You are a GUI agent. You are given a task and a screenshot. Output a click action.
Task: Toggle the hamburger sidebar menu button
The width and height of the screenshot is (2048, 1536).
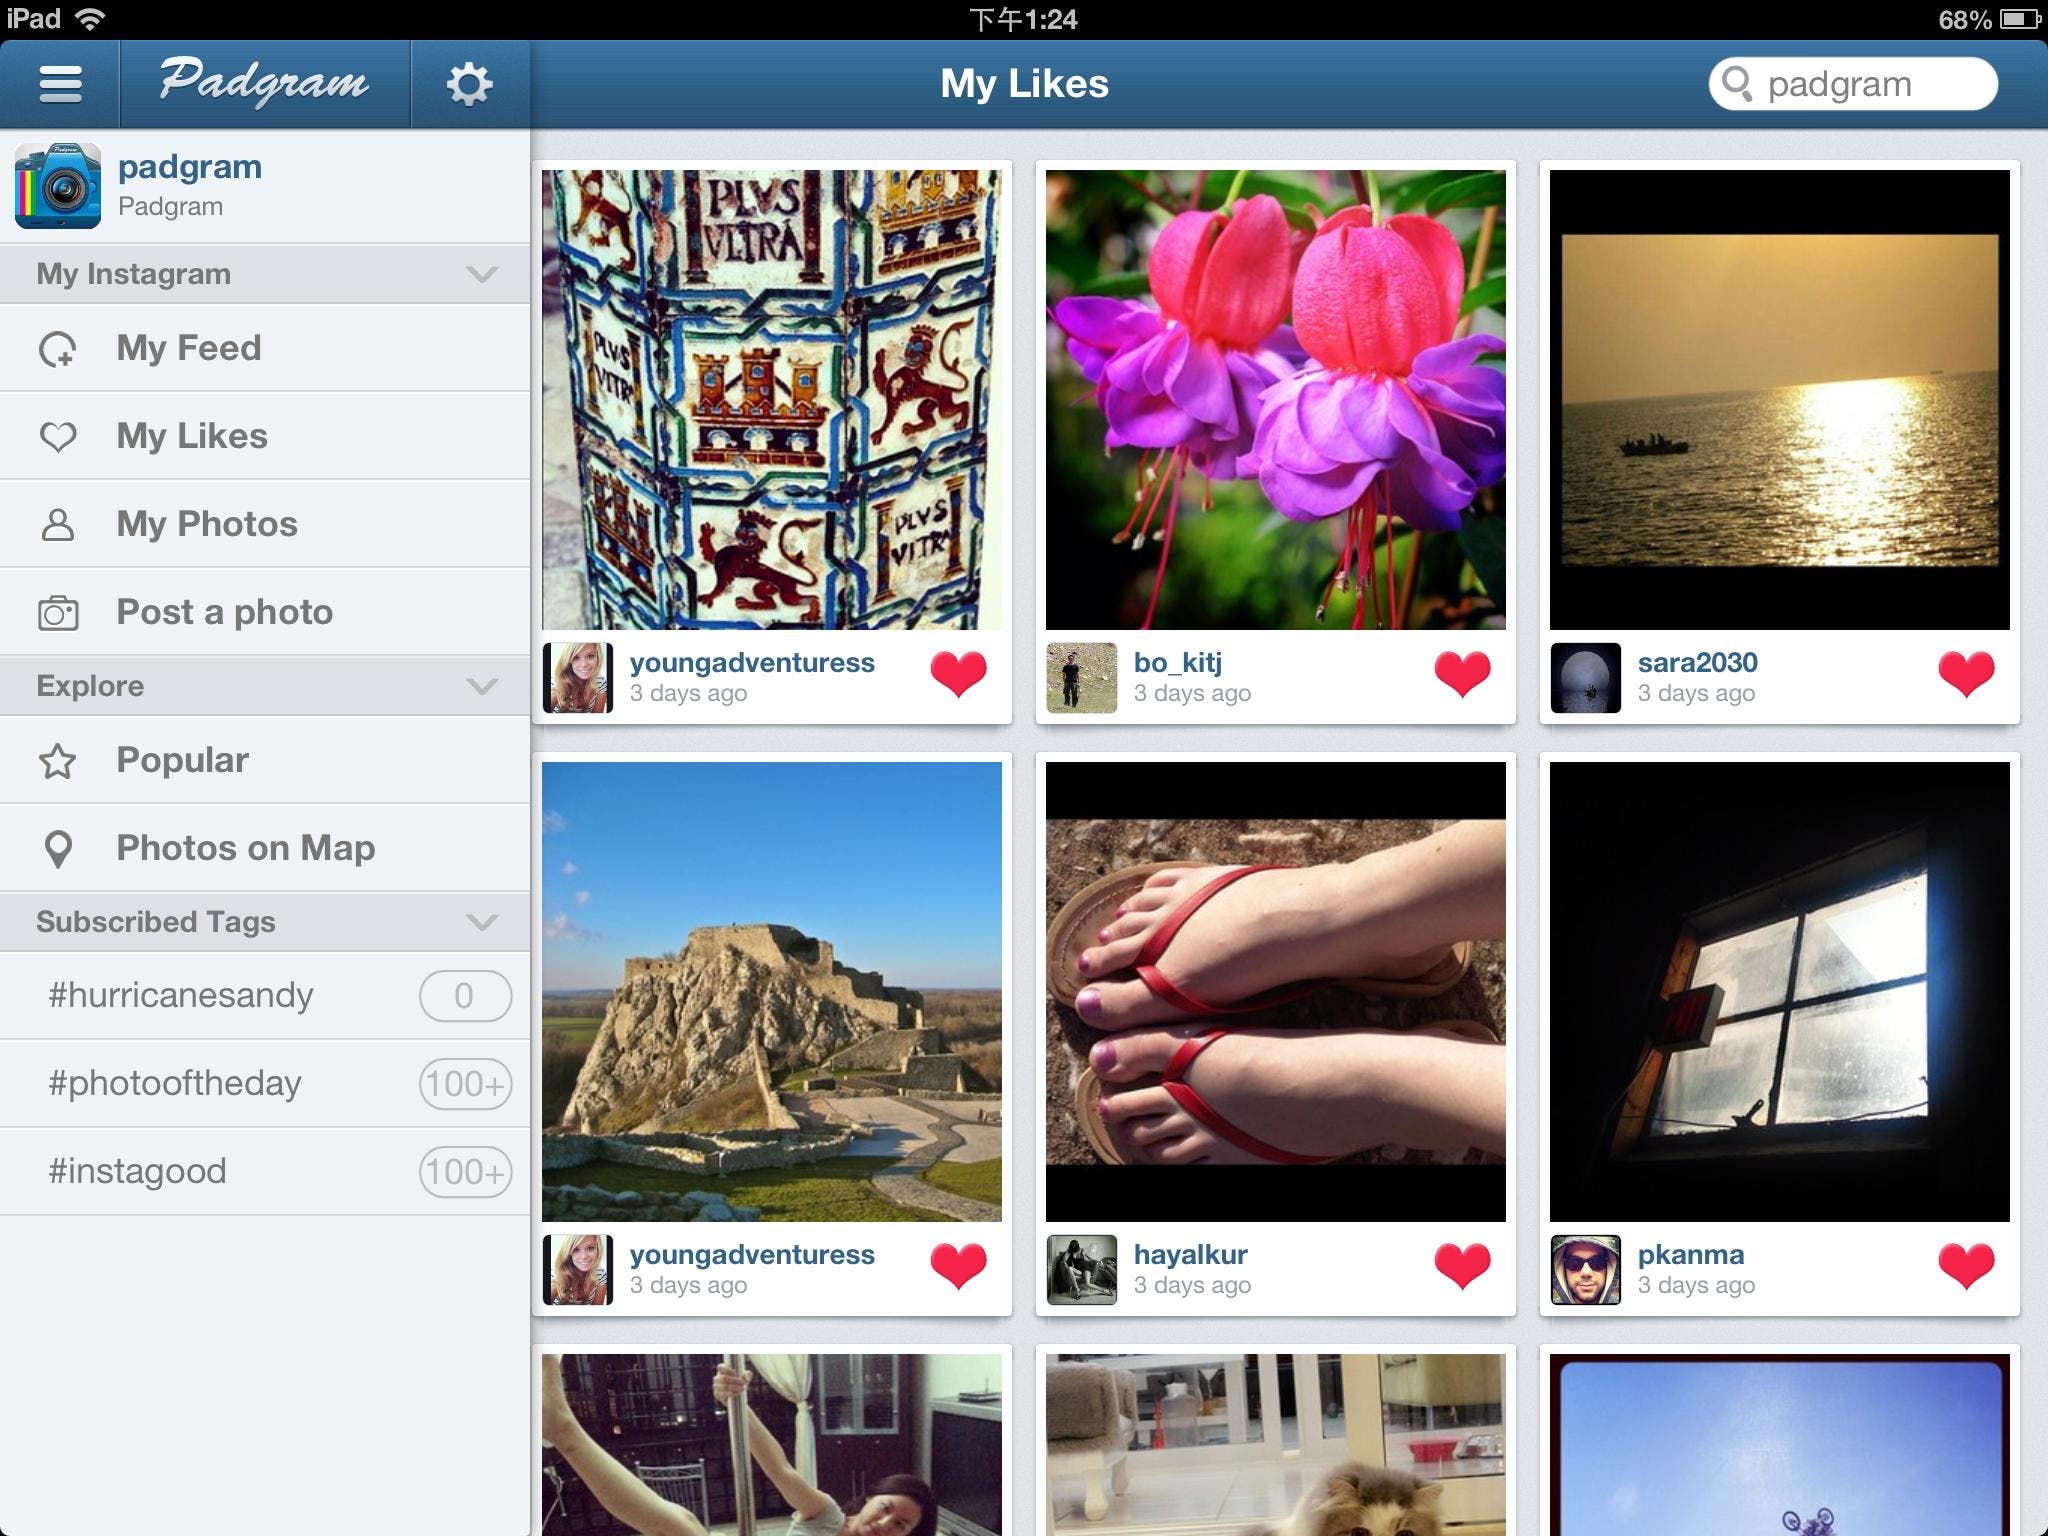point(60,84)
